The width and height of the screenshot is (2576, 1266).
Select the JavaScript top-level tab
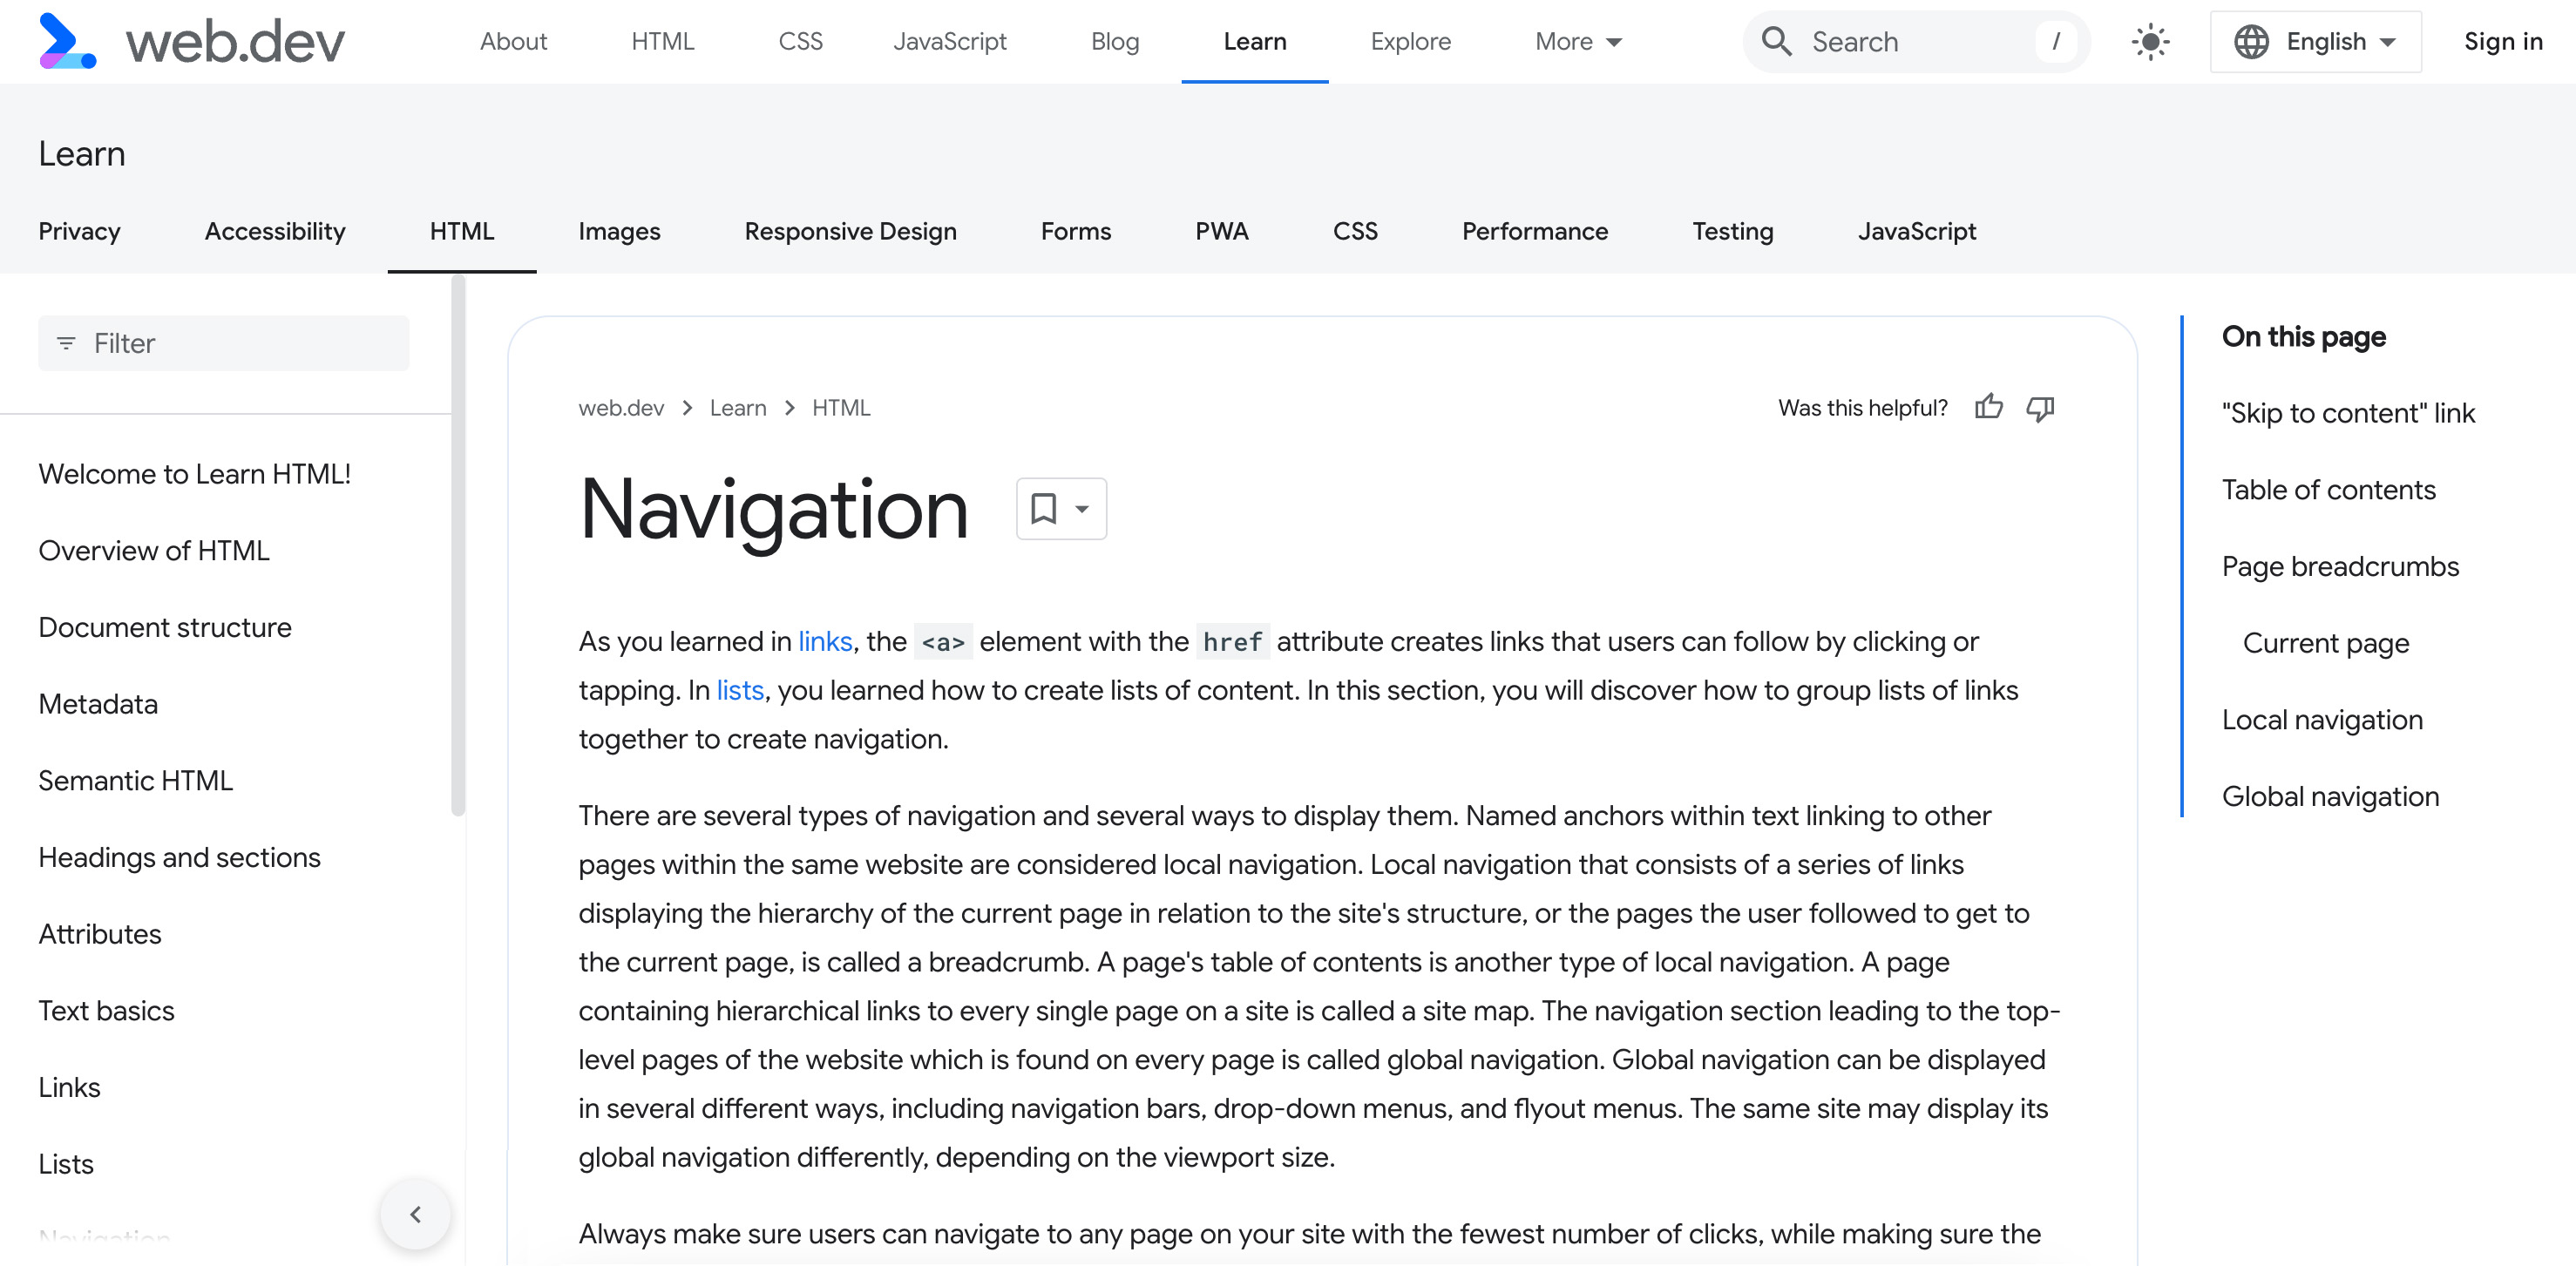pos(950,41)
